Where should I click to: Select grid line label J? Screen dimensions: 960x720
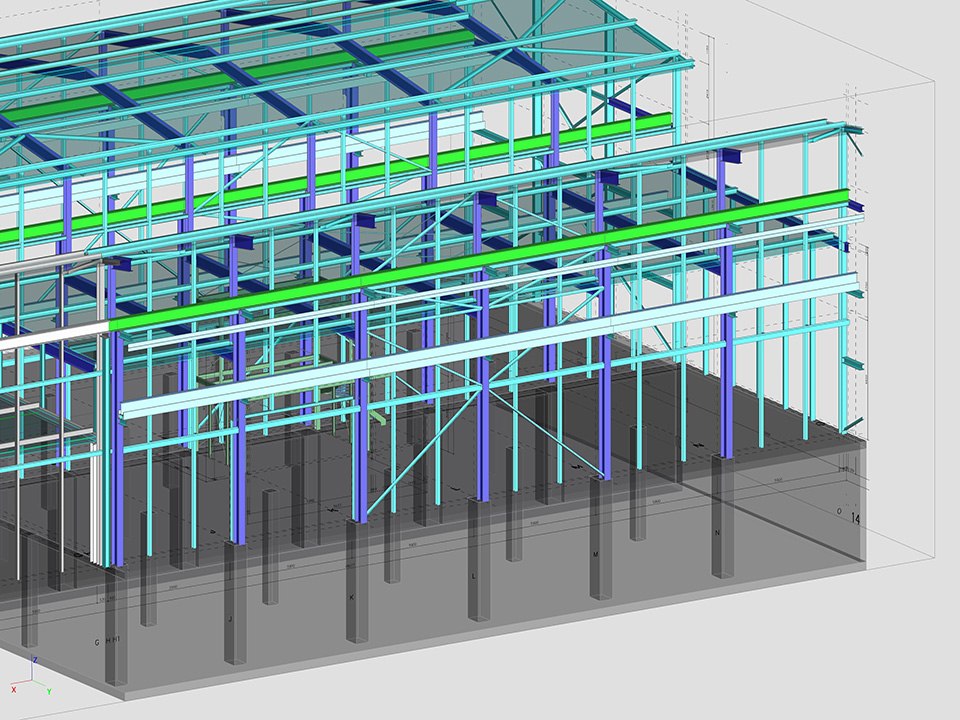pos(230,619)
